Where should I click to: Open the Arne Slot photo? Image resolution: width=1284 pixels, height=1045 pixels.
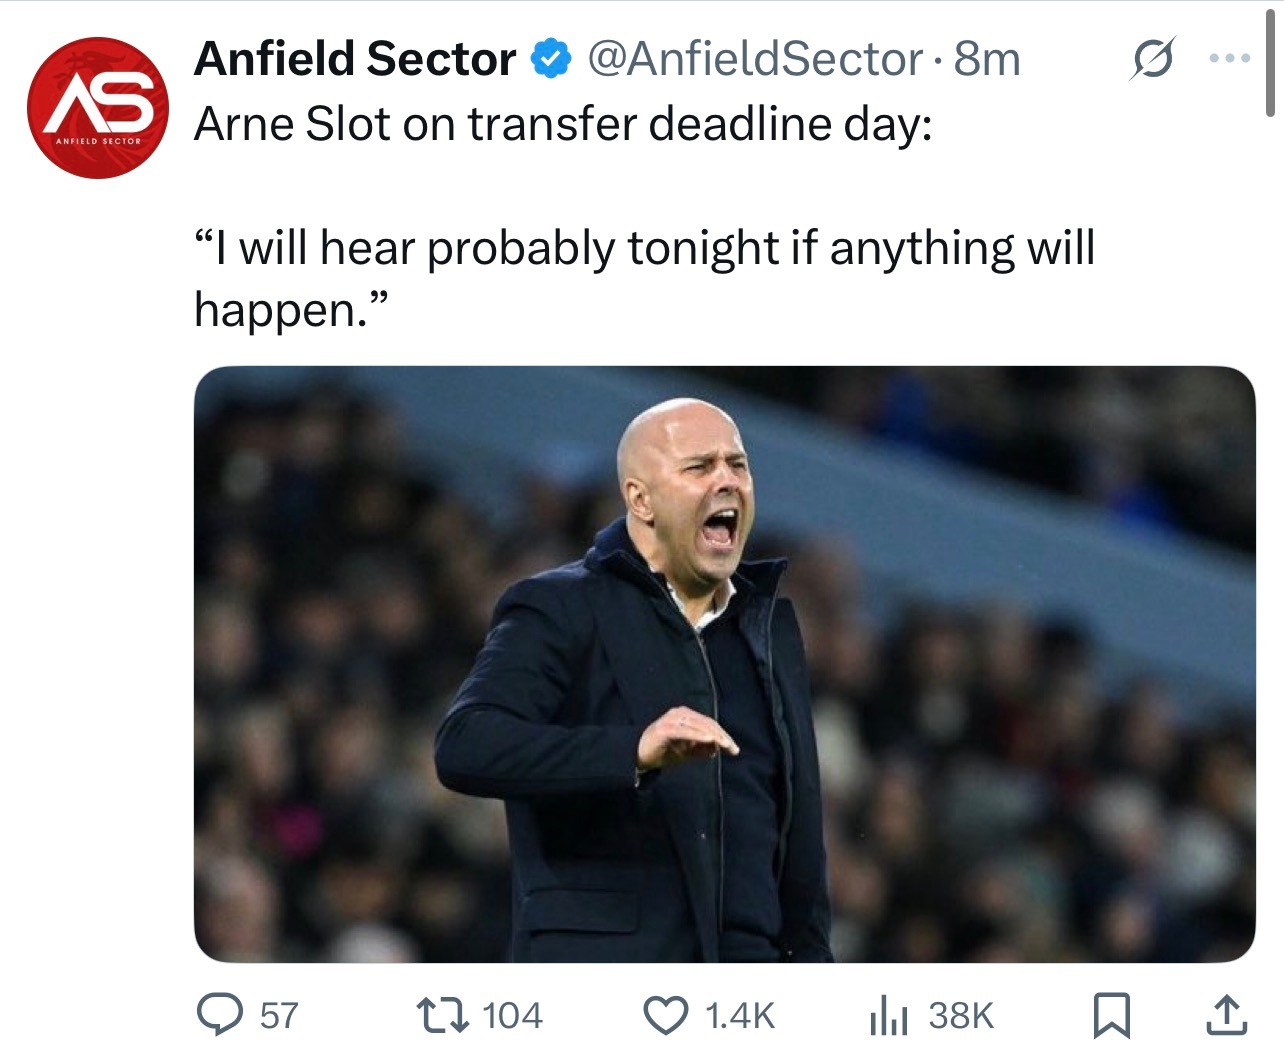pyautogui.click(x=724, y=664)
